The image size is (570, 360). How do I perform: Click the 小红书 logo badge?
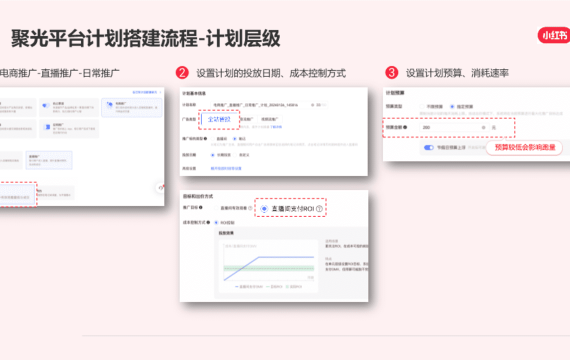tap(553, 35)
